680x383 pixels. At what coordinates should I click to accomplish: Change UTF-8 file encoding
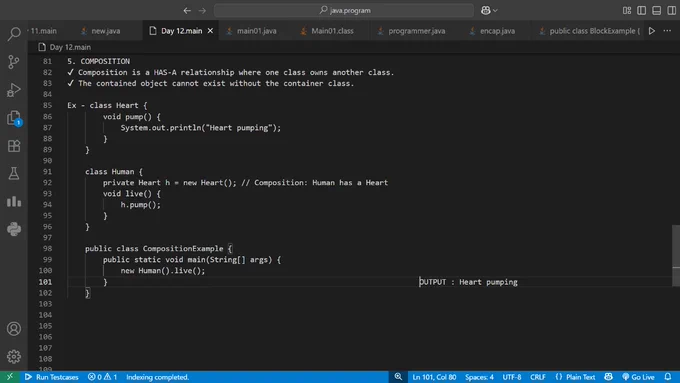[512, 377]
